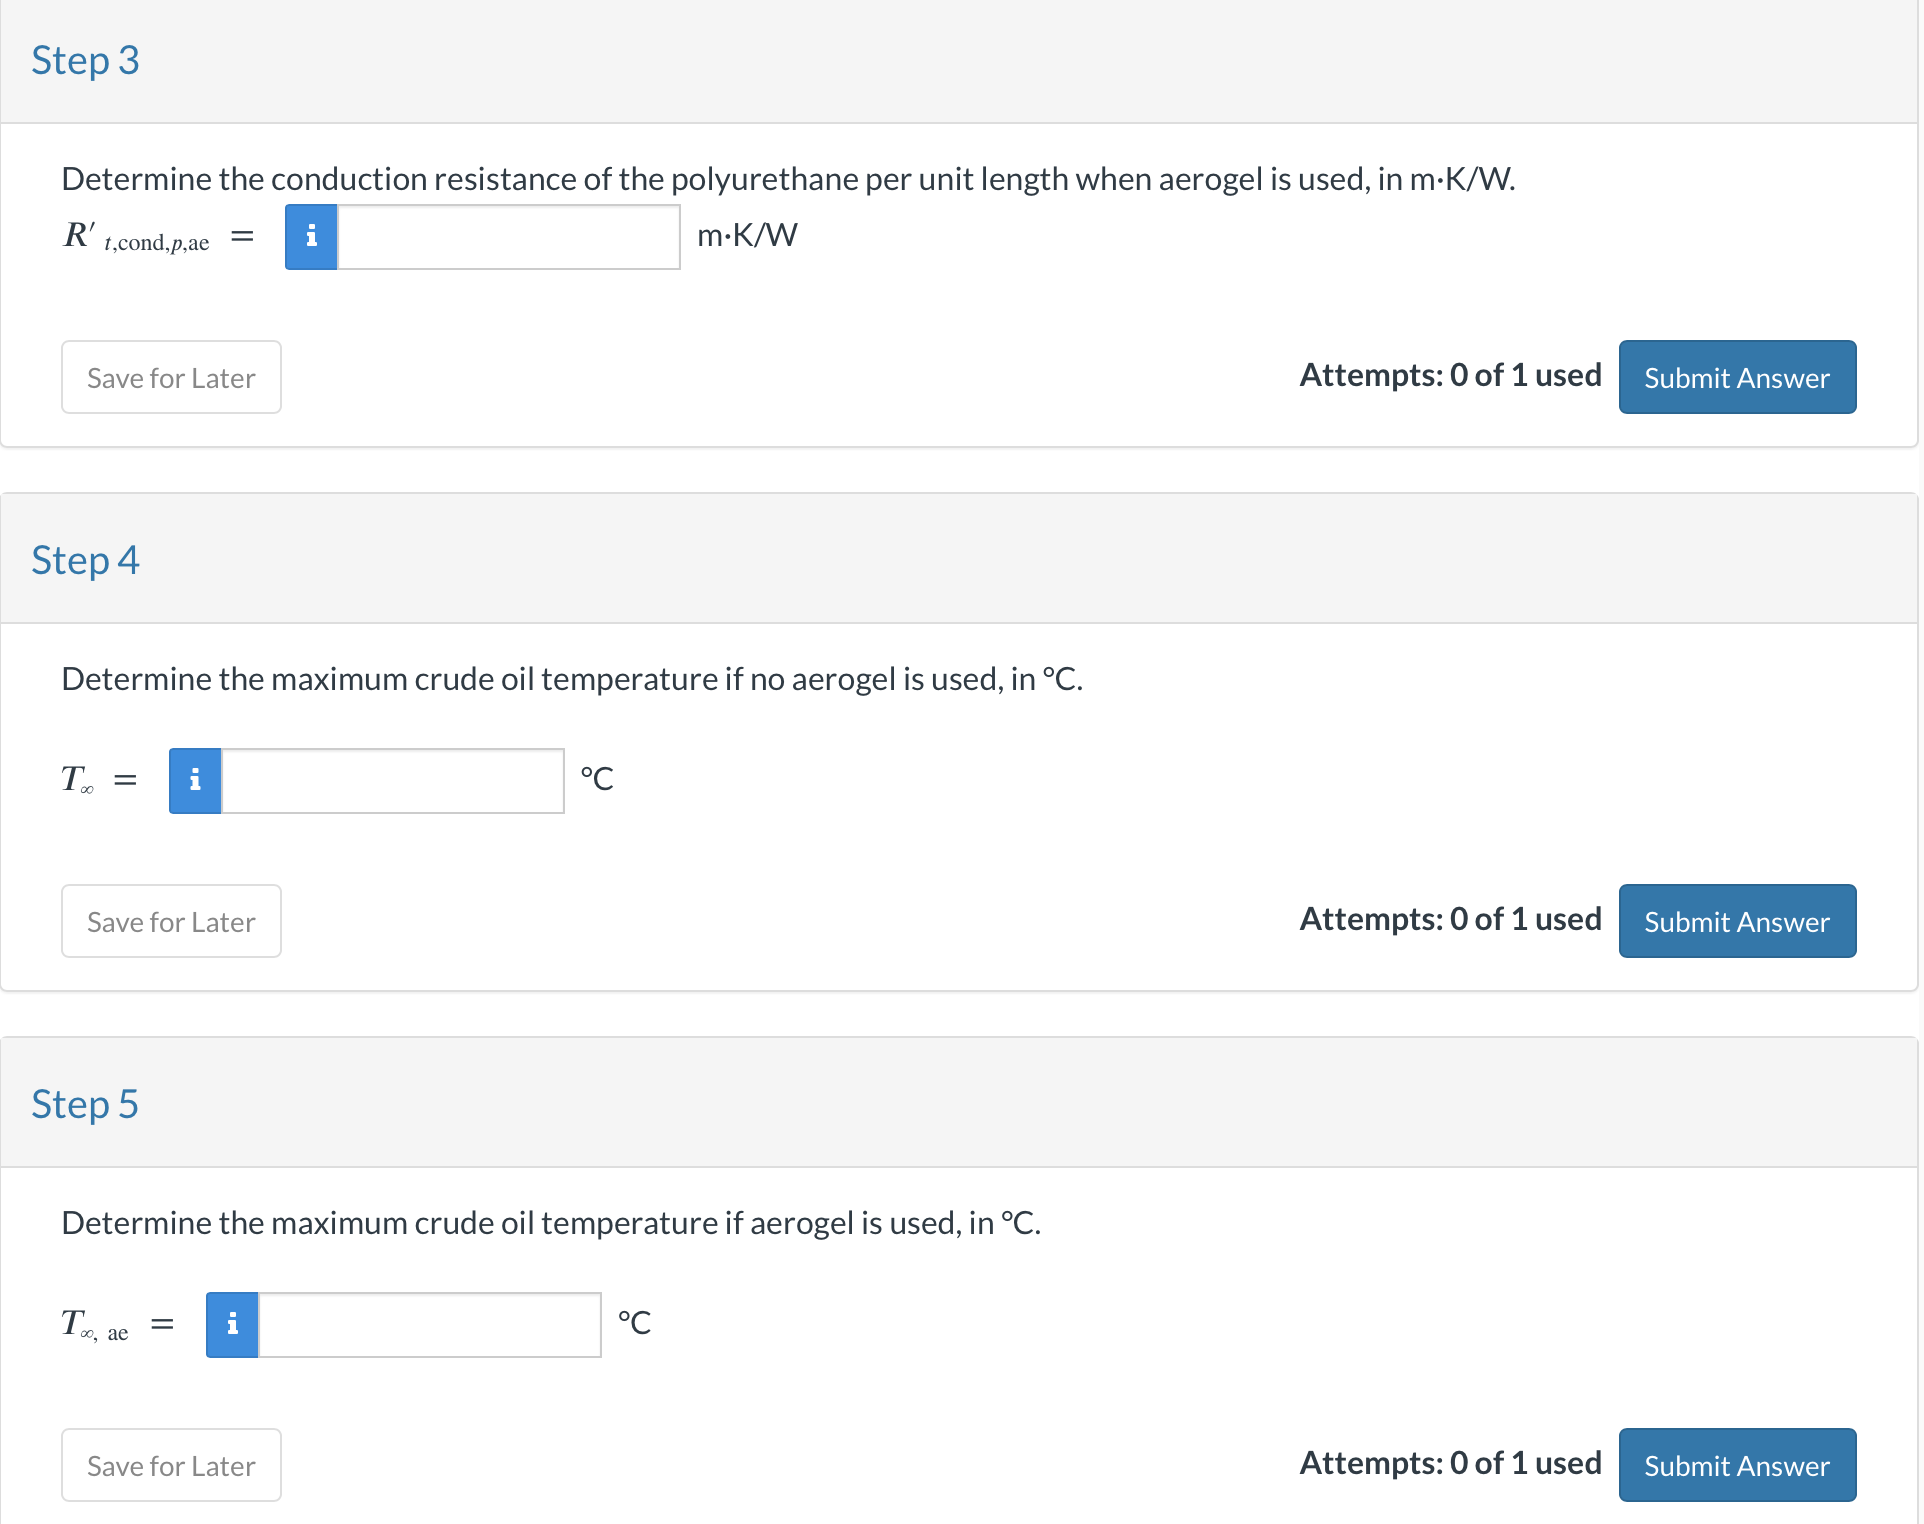Submit the answer for Step 5
This screenshot has height=1524, width=1924.
coord(1737,1465)
